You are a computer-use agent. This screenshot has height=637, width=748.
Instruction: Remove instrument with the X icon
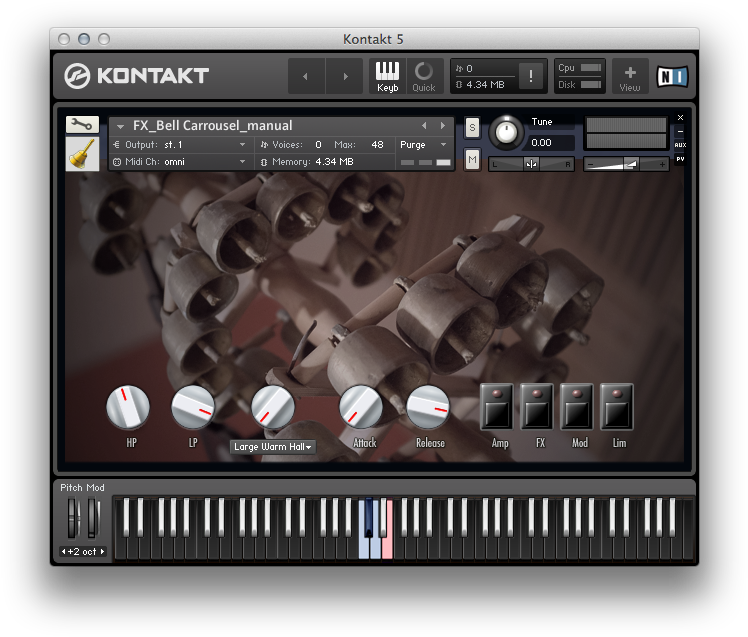point(680,117)
